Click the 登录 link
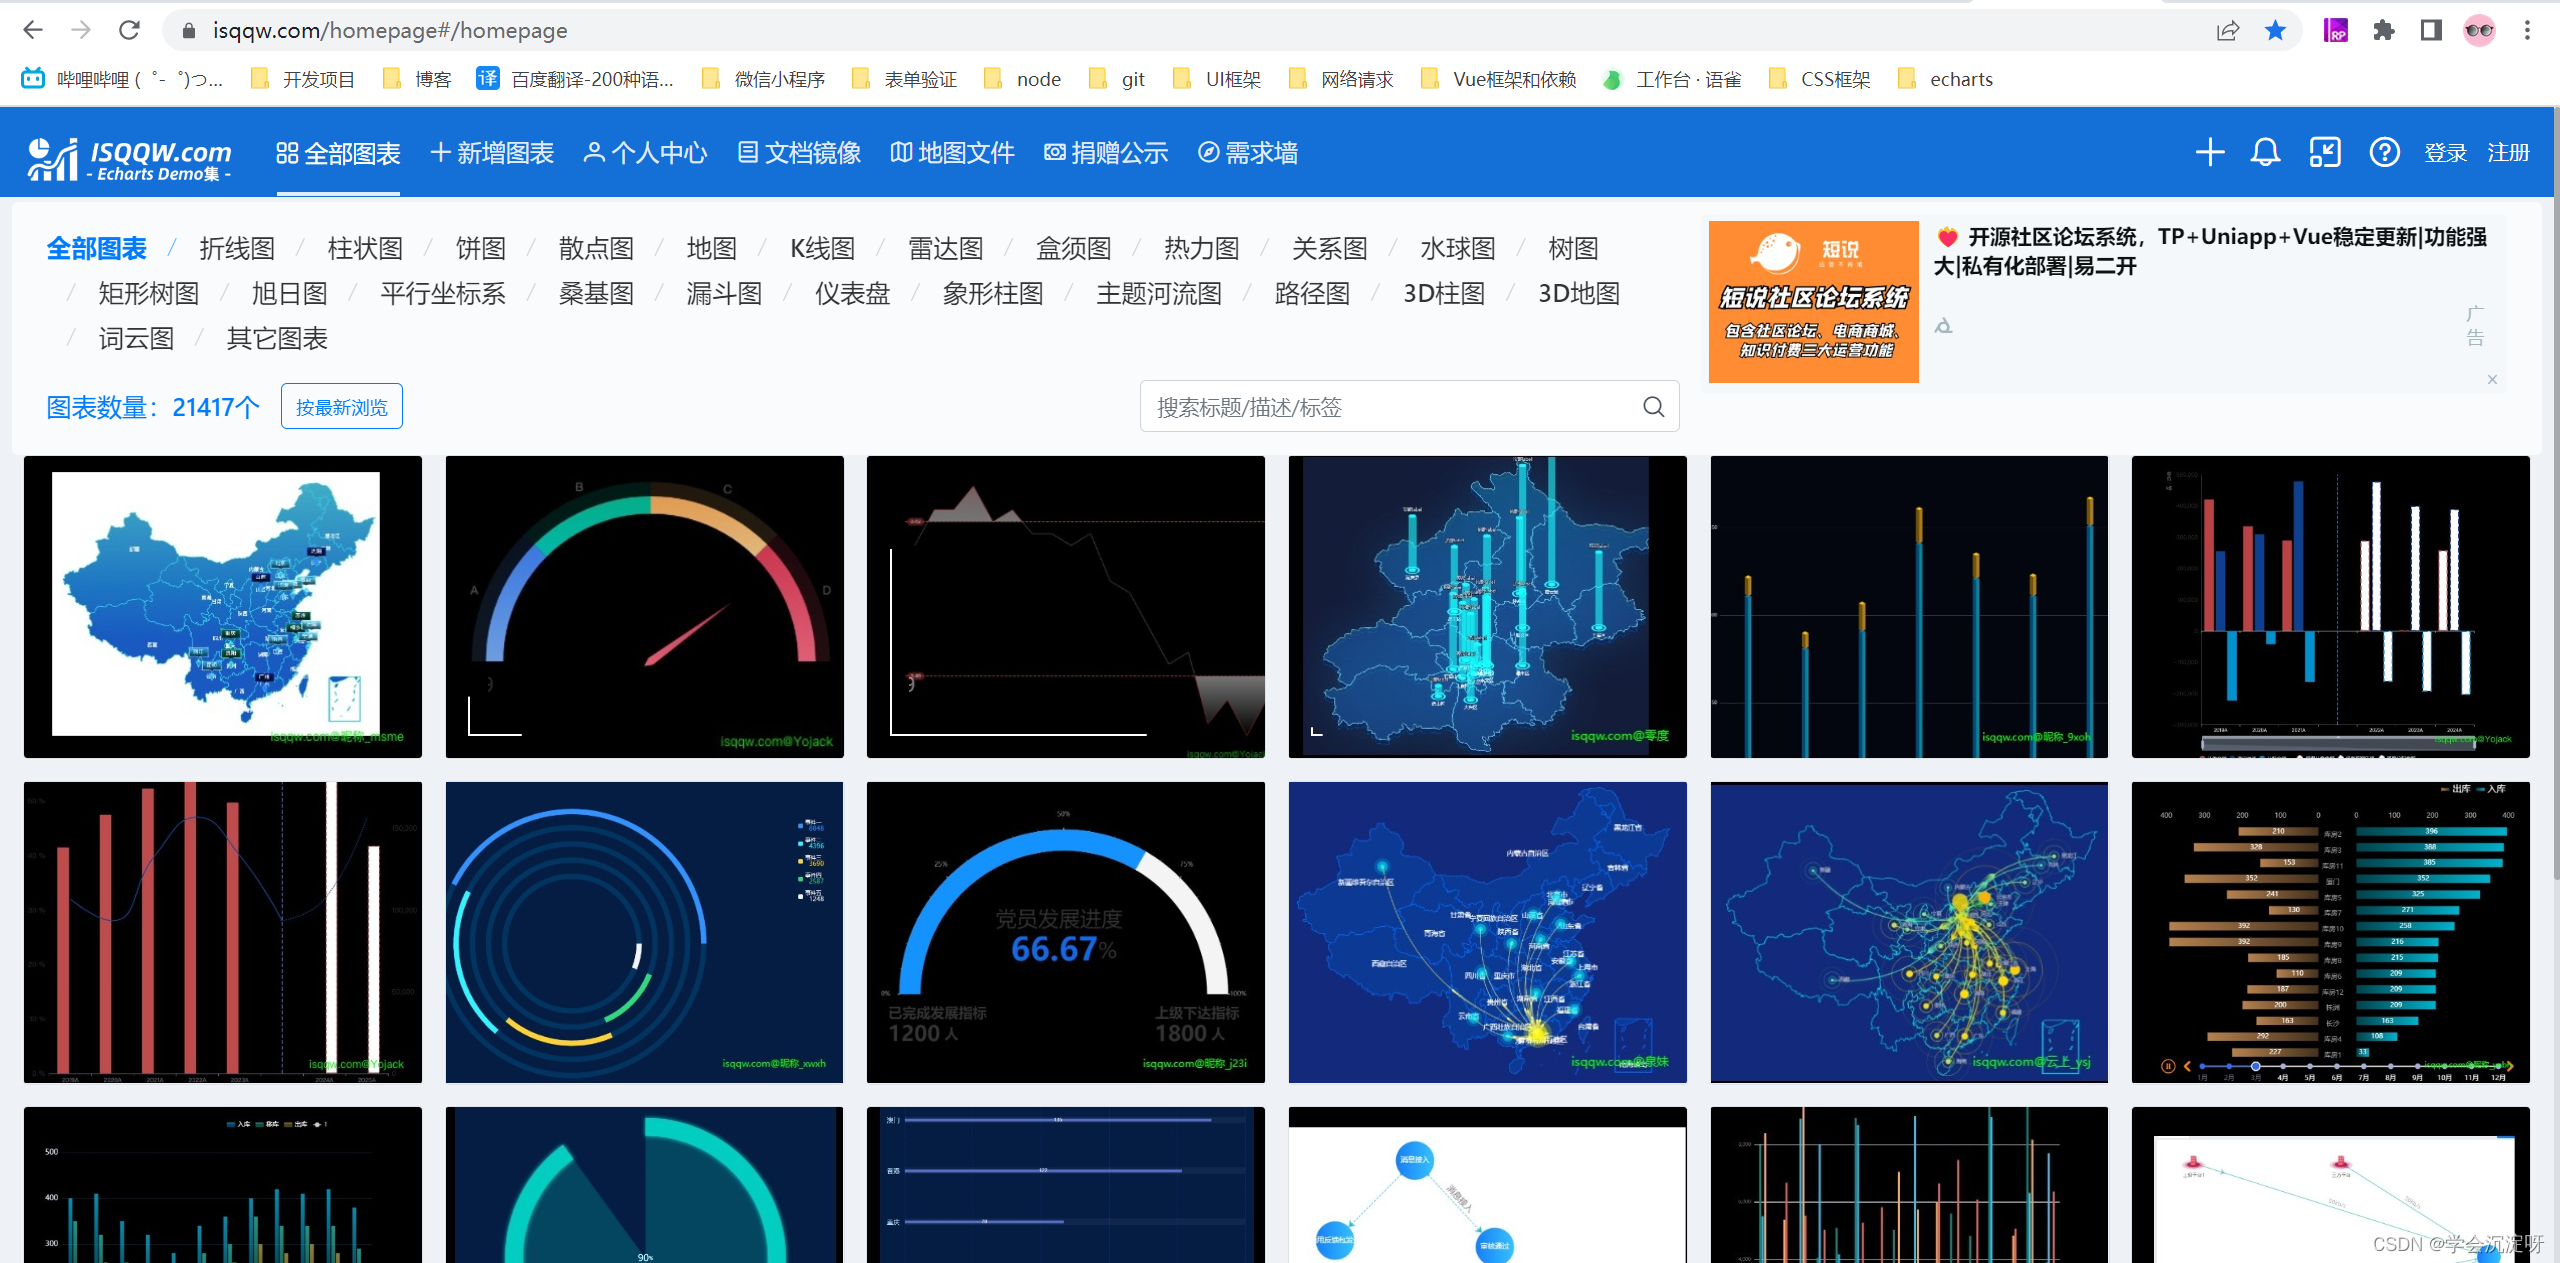The height and width of the screenshot is (1263, 2560). [2445, 153]
